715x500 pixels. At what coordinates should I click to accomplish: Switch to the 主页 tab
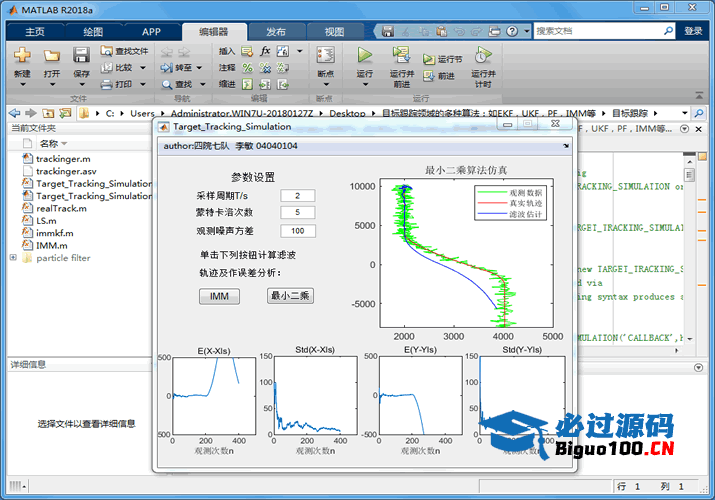(x=35, y=31)
